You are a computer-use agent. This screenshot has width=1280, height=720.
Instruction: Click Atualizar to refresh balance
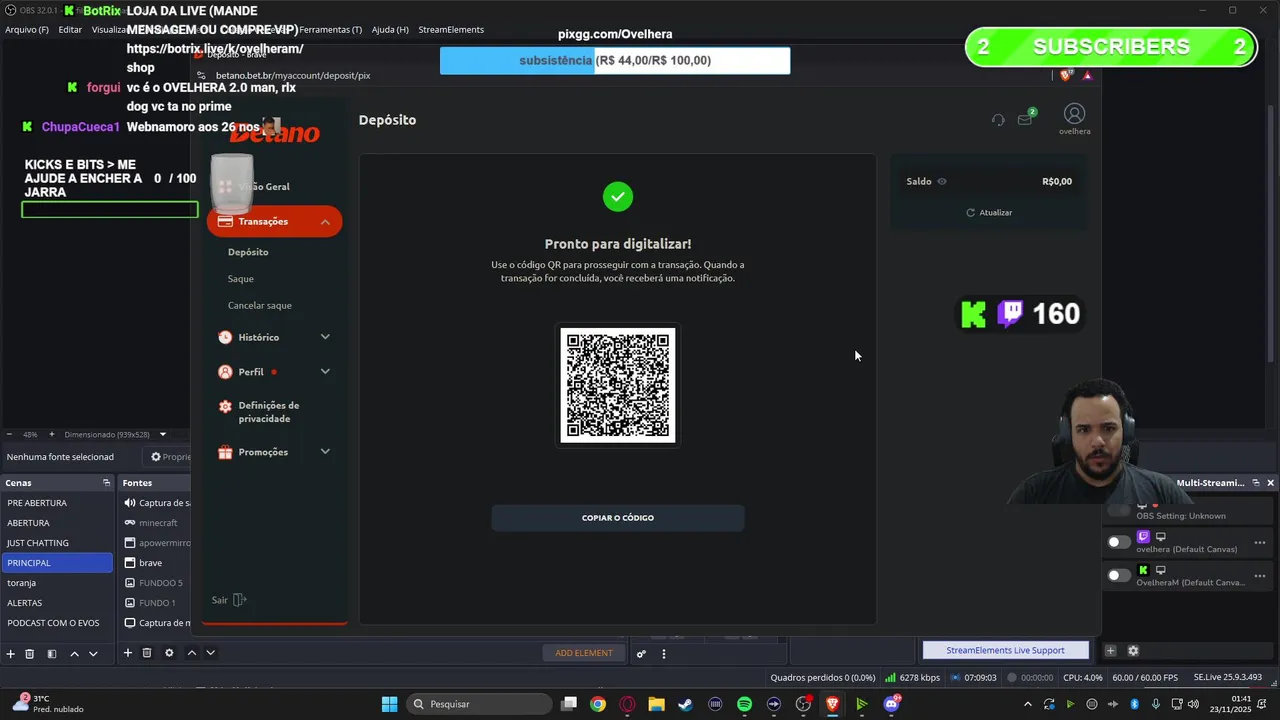(989, 213)
